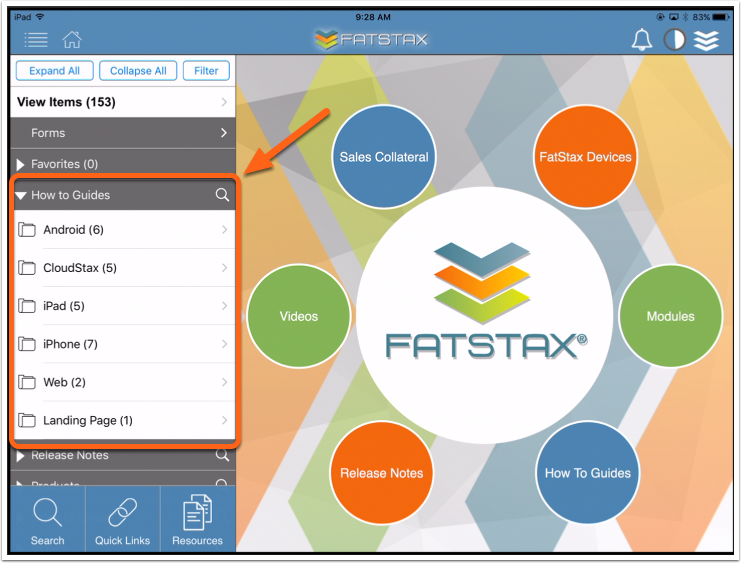Click the Forms row chevron arrow

coord(224,133)
